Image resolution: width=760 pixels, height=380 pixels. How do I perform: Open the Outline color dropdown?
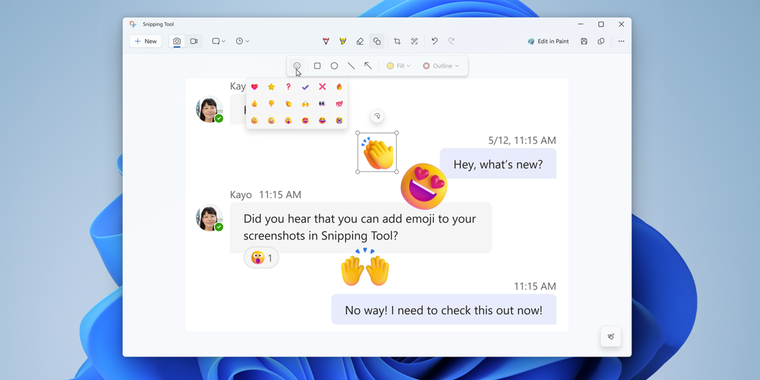point(440,66)
